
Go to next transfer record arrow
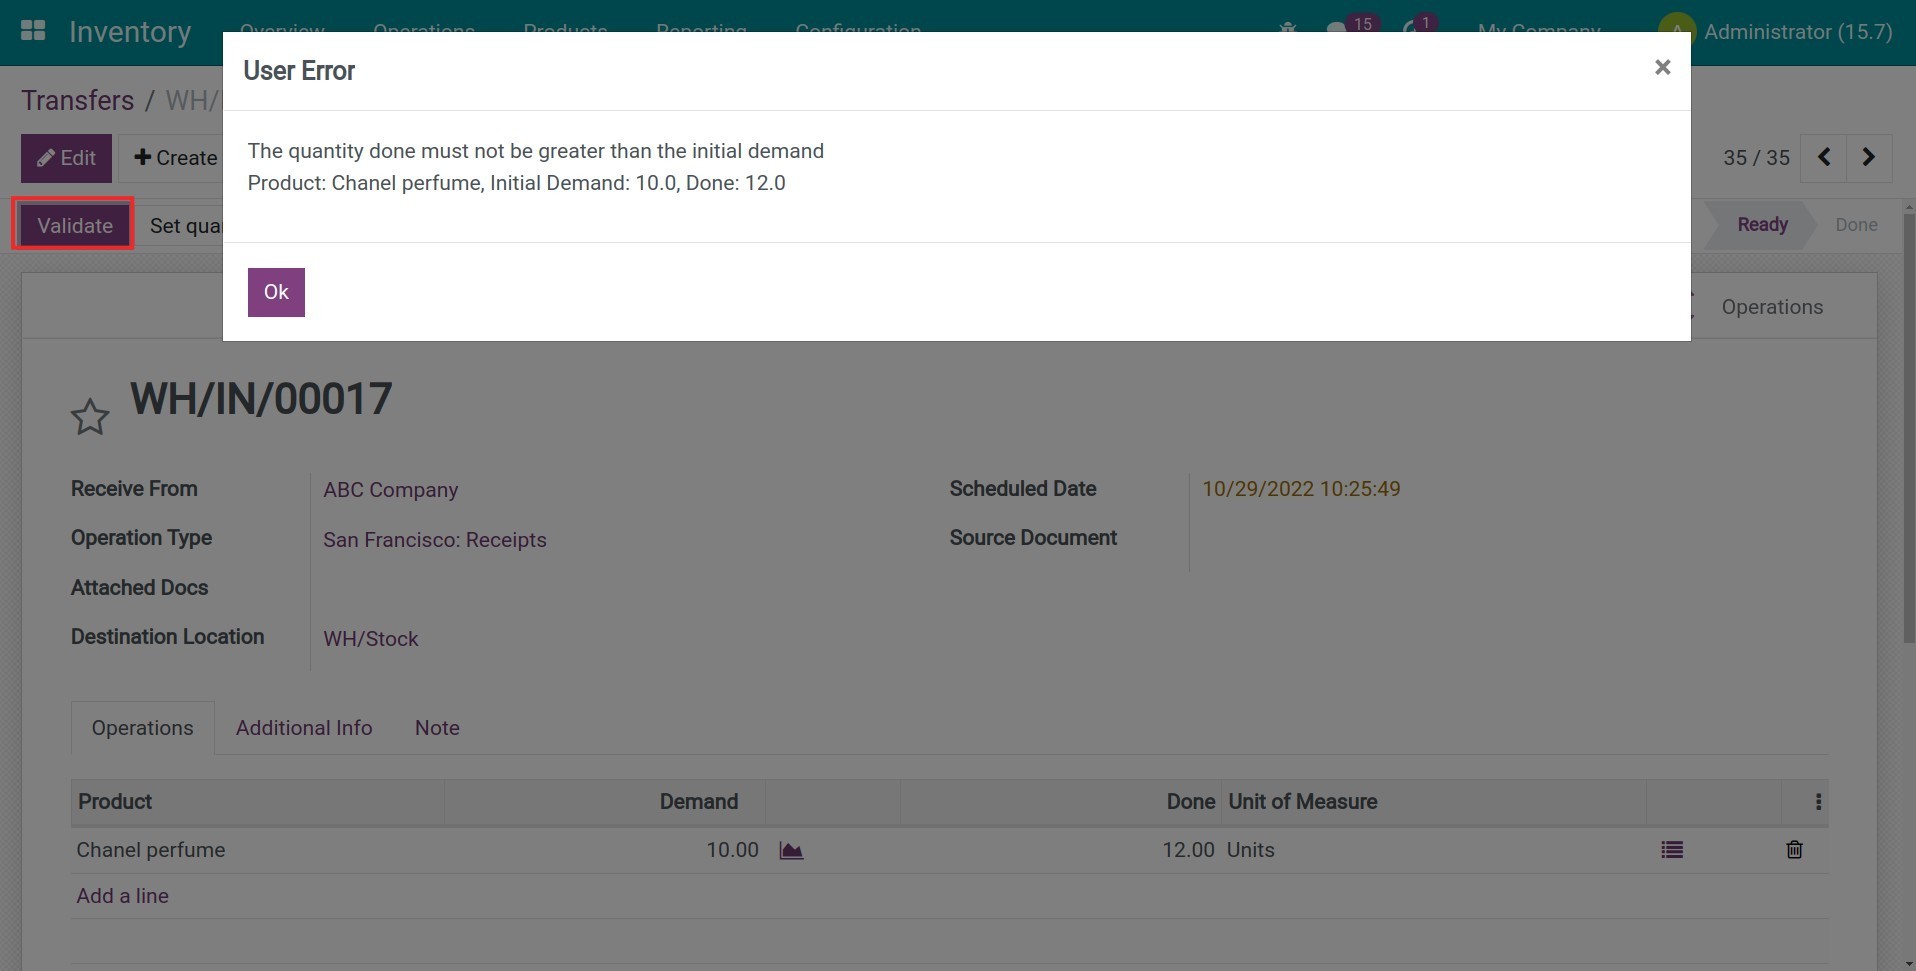click(1868, 158)
